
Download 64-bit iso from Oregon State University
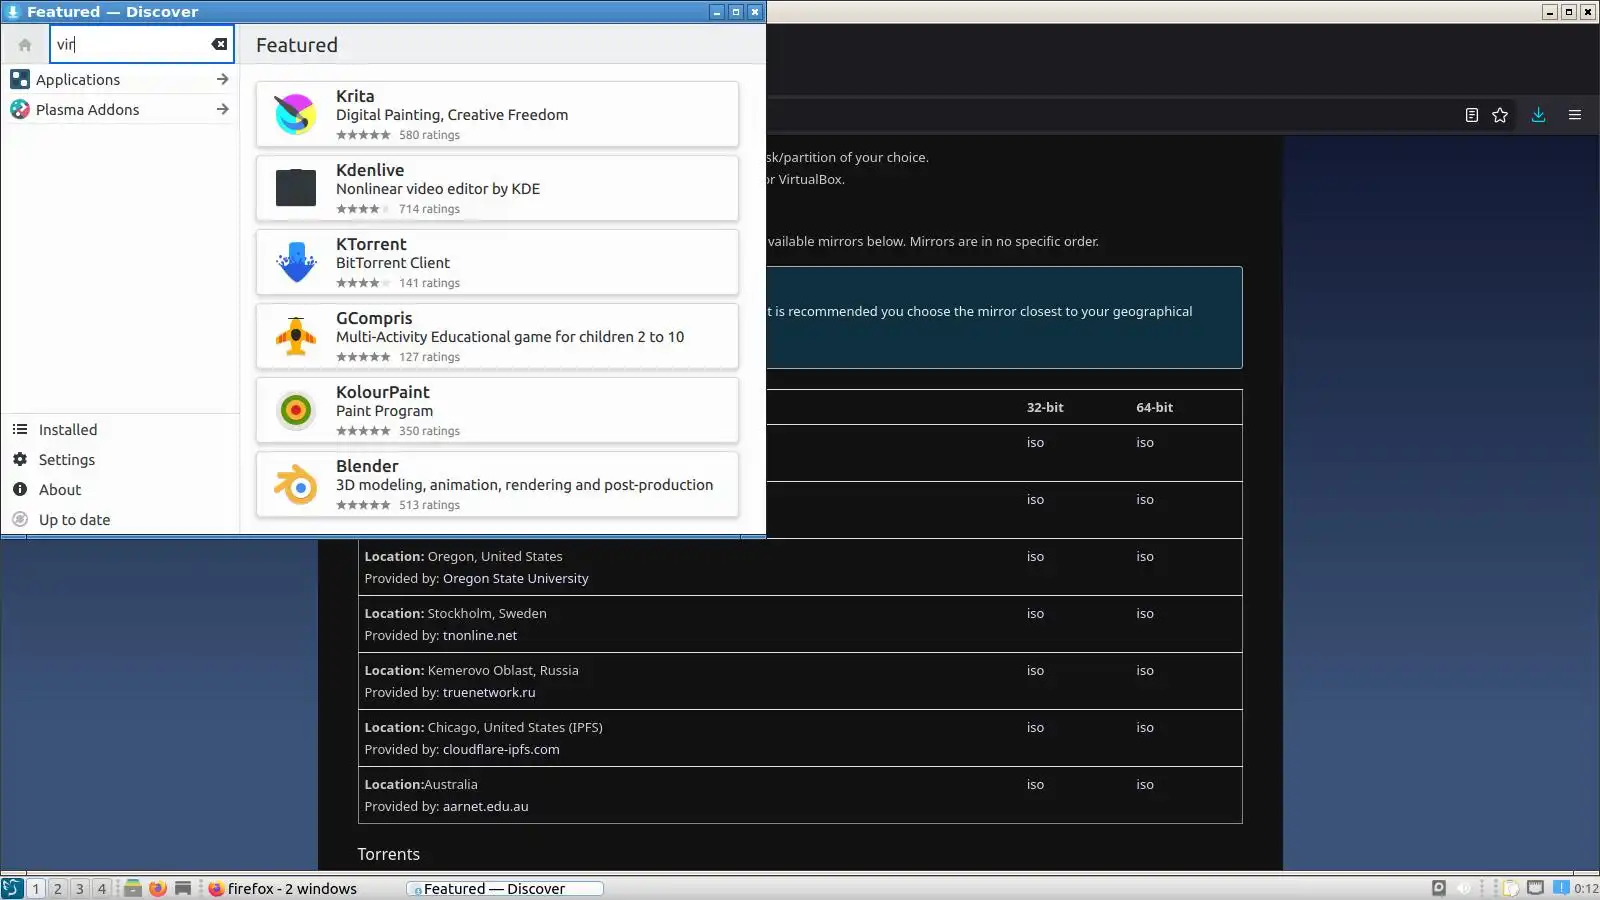(x=1145, y=557)
